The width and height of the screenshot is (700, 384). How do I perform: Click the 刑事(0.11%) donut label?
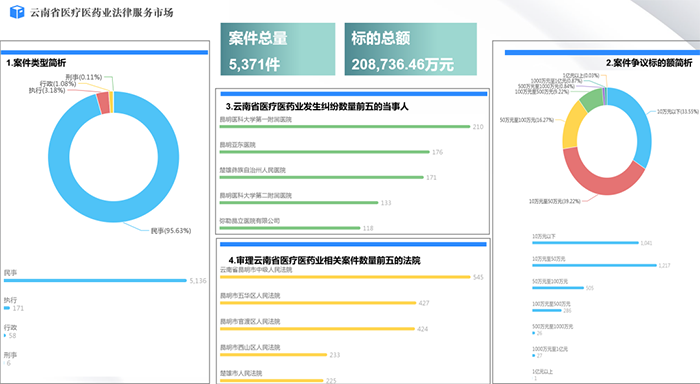pos(83,77)
